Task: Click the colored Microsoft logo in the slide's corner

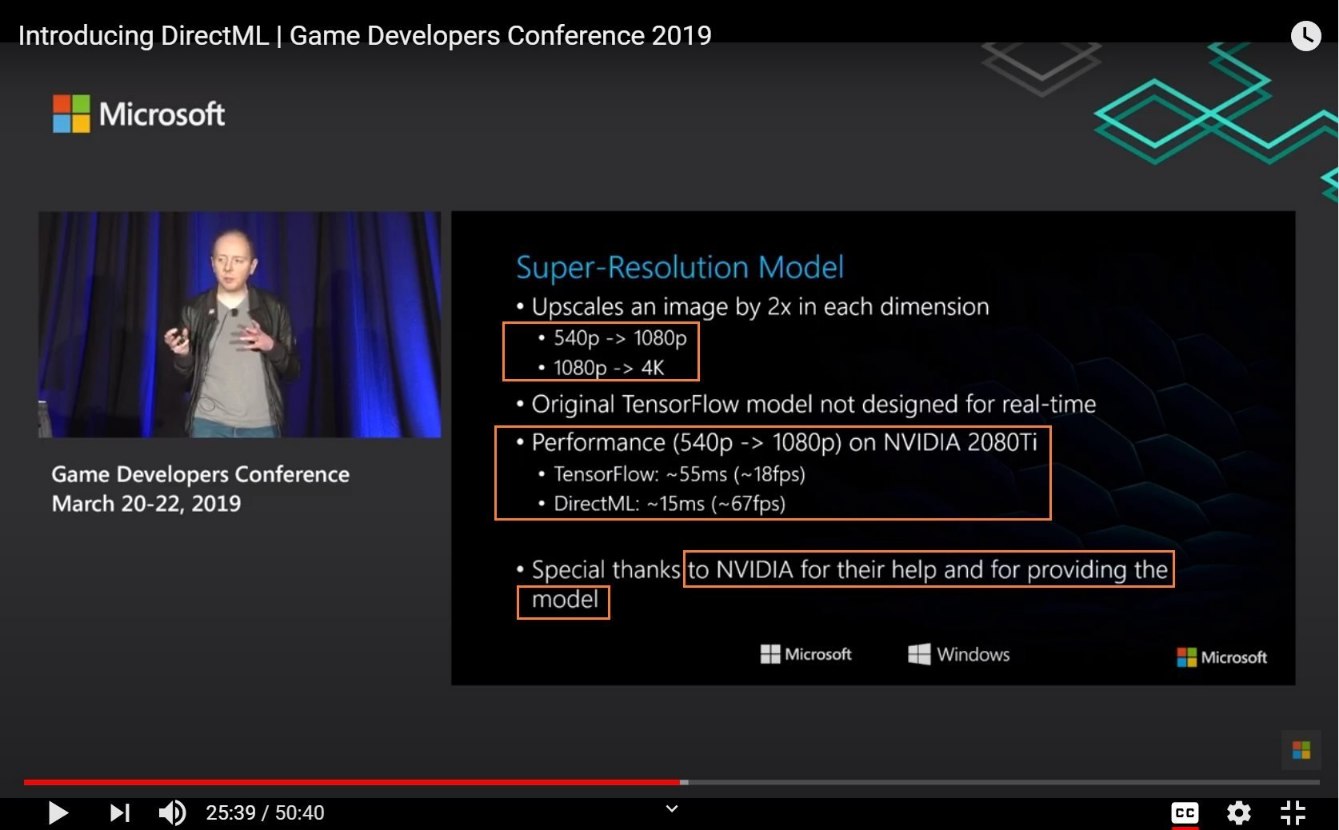Action: click(1222, 657)
